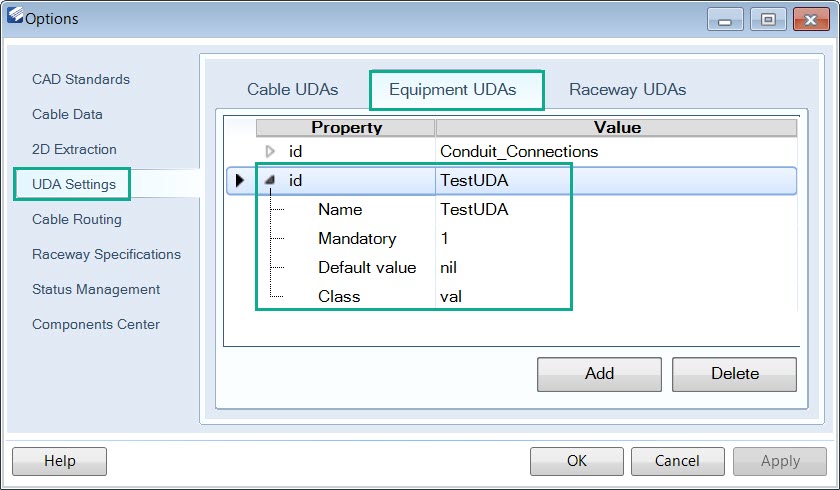Collapse the TestUDA id row
This screenshot has height=490, width=840.
click(270, 180)
